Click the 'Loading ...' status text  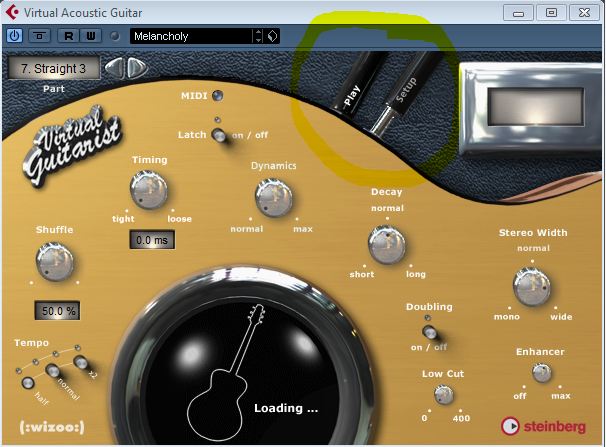coord(286,408)
